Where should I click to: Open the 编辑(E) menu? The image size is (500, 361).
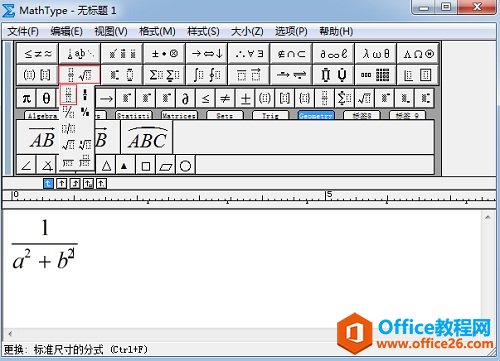[x=67, y=31]
